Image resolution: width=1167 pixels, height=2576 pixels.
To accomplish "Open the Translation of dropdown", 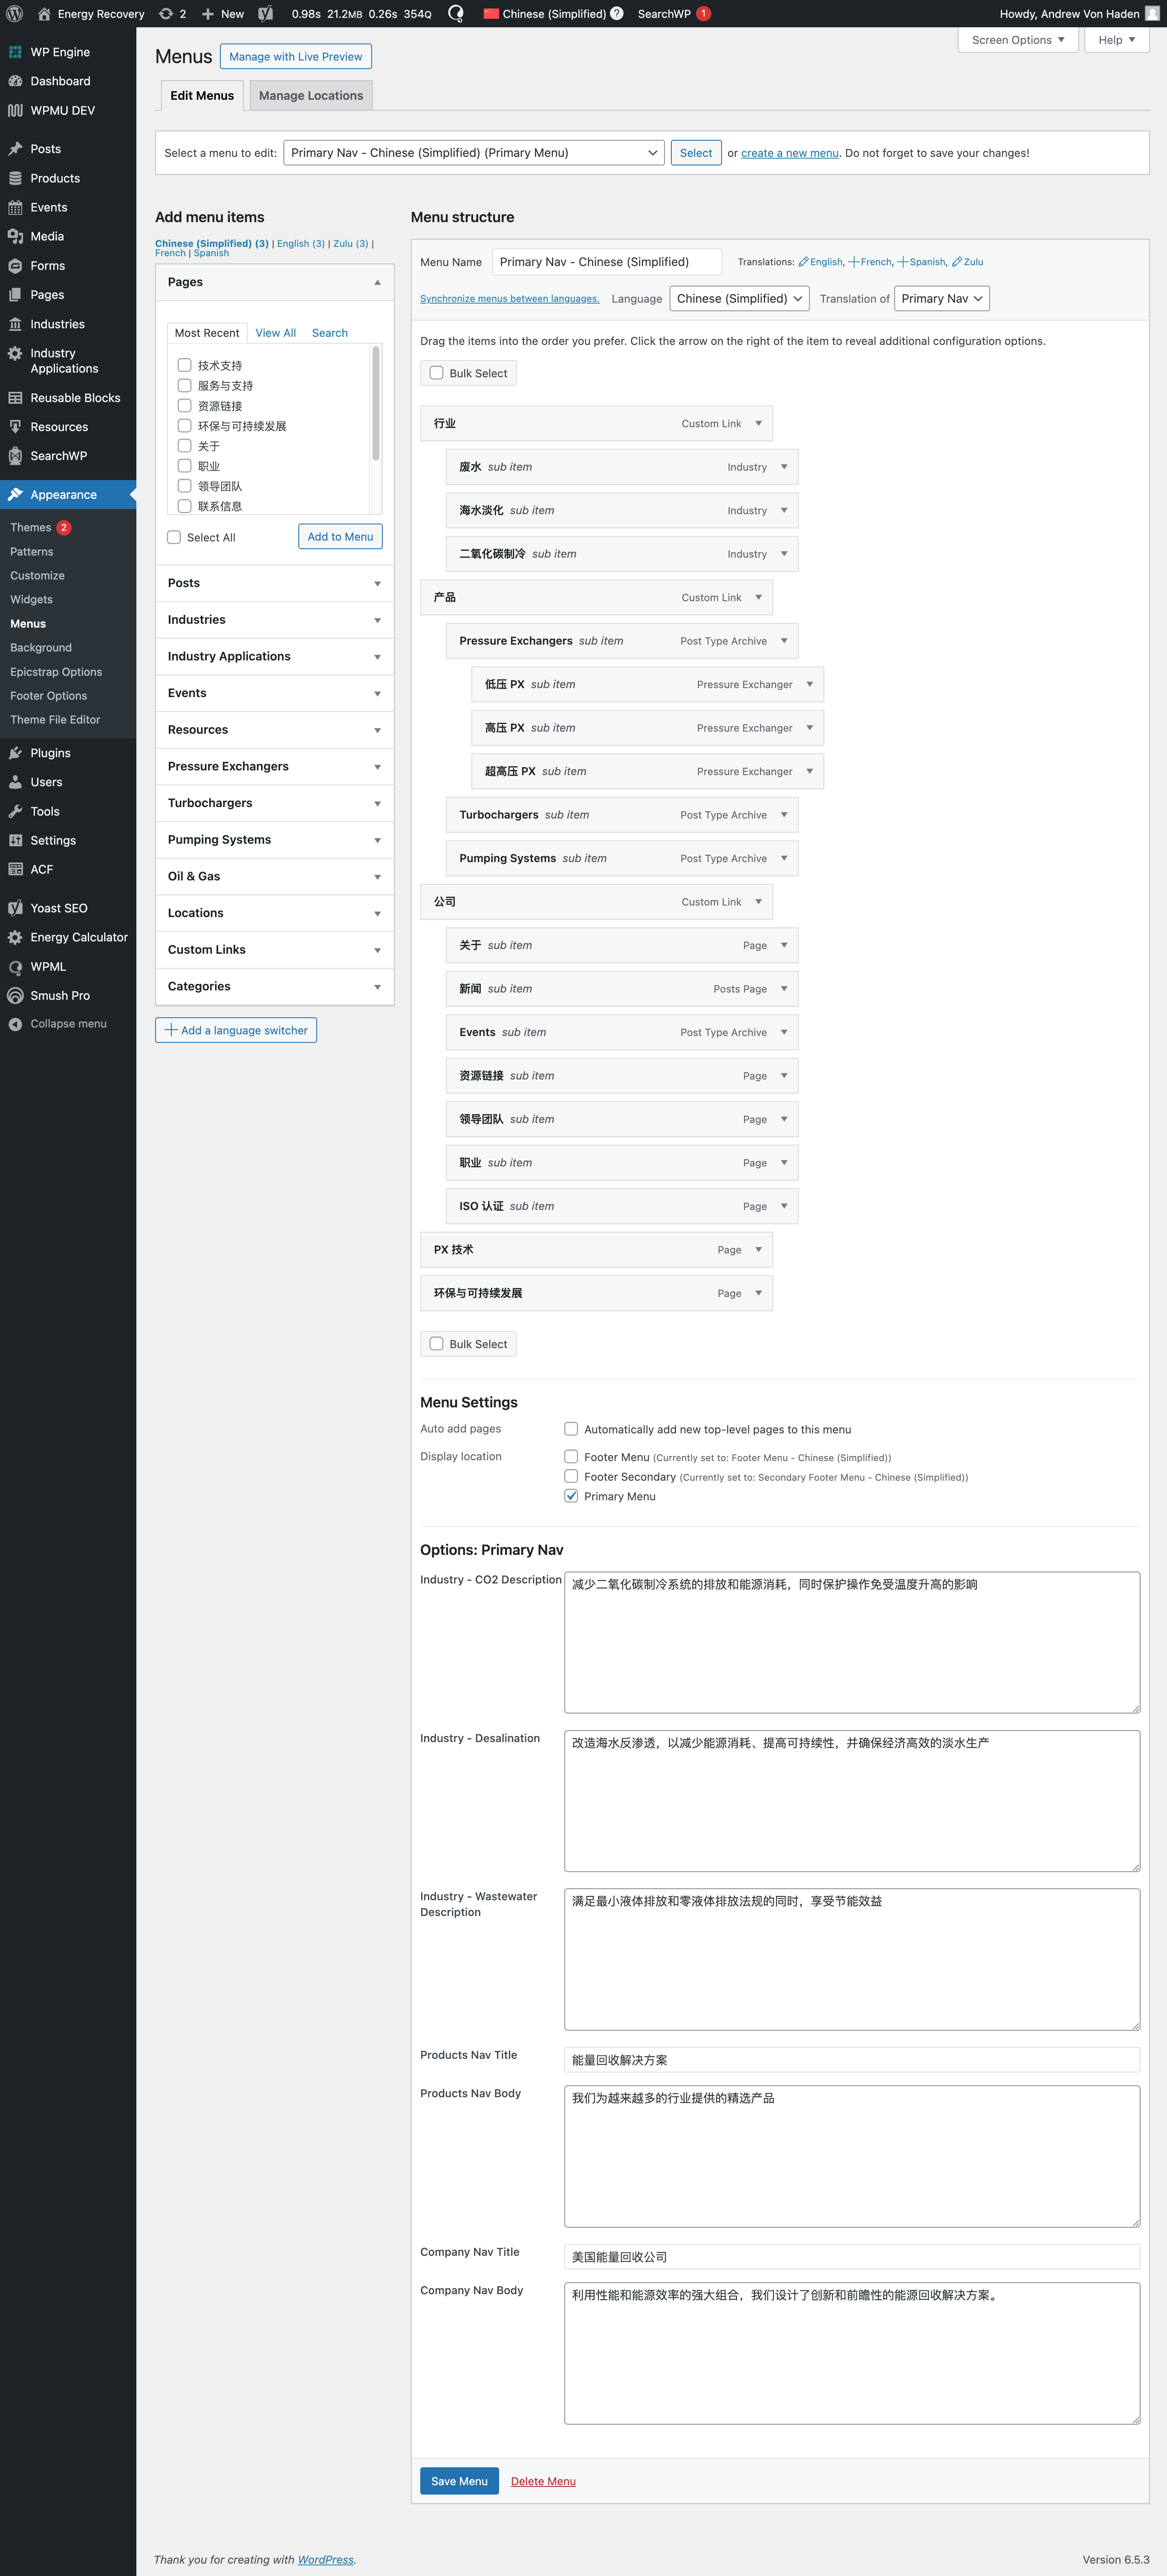I will (x=942, y=299).
